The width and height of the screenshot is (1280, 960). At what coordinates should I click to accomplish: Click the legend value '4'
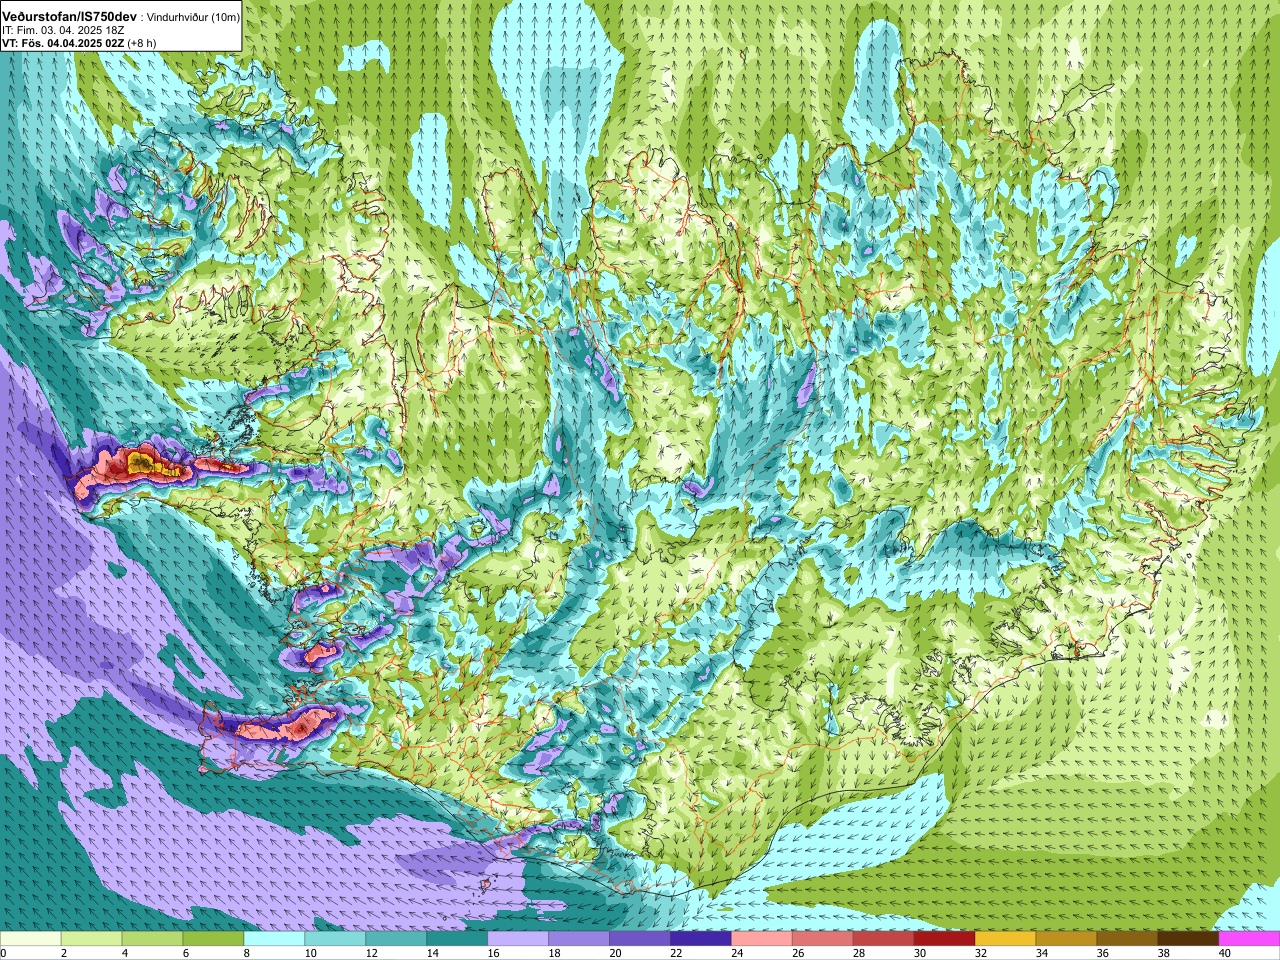pos(123,953)
